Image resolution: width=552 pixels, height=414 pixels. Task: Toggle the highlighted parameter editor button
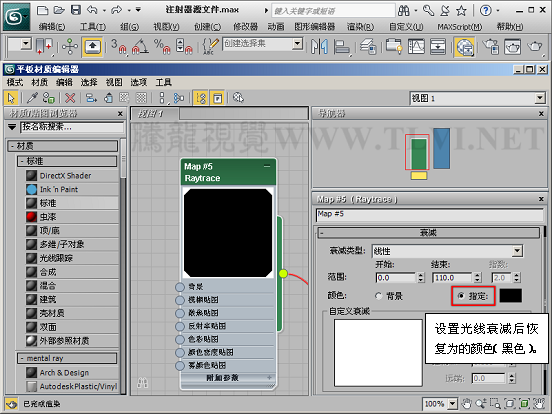coord(217,98)
